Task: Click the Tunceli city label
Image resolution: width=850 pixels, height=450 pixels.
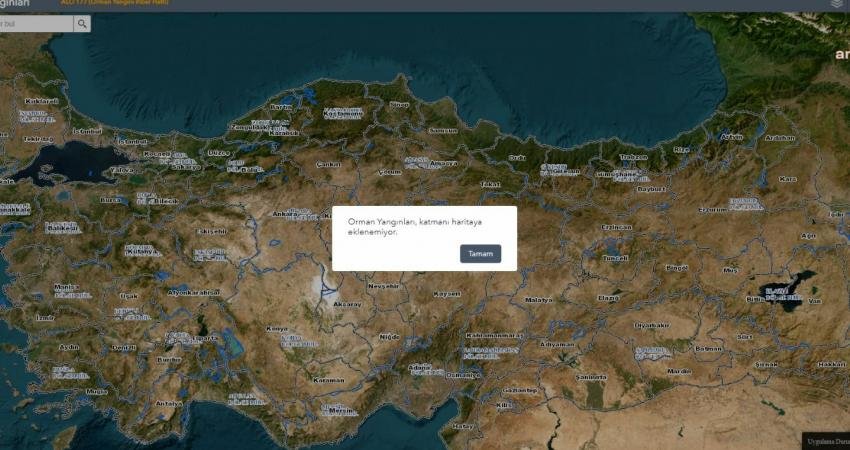Action: pyautogui.click(x=615, y=258)
